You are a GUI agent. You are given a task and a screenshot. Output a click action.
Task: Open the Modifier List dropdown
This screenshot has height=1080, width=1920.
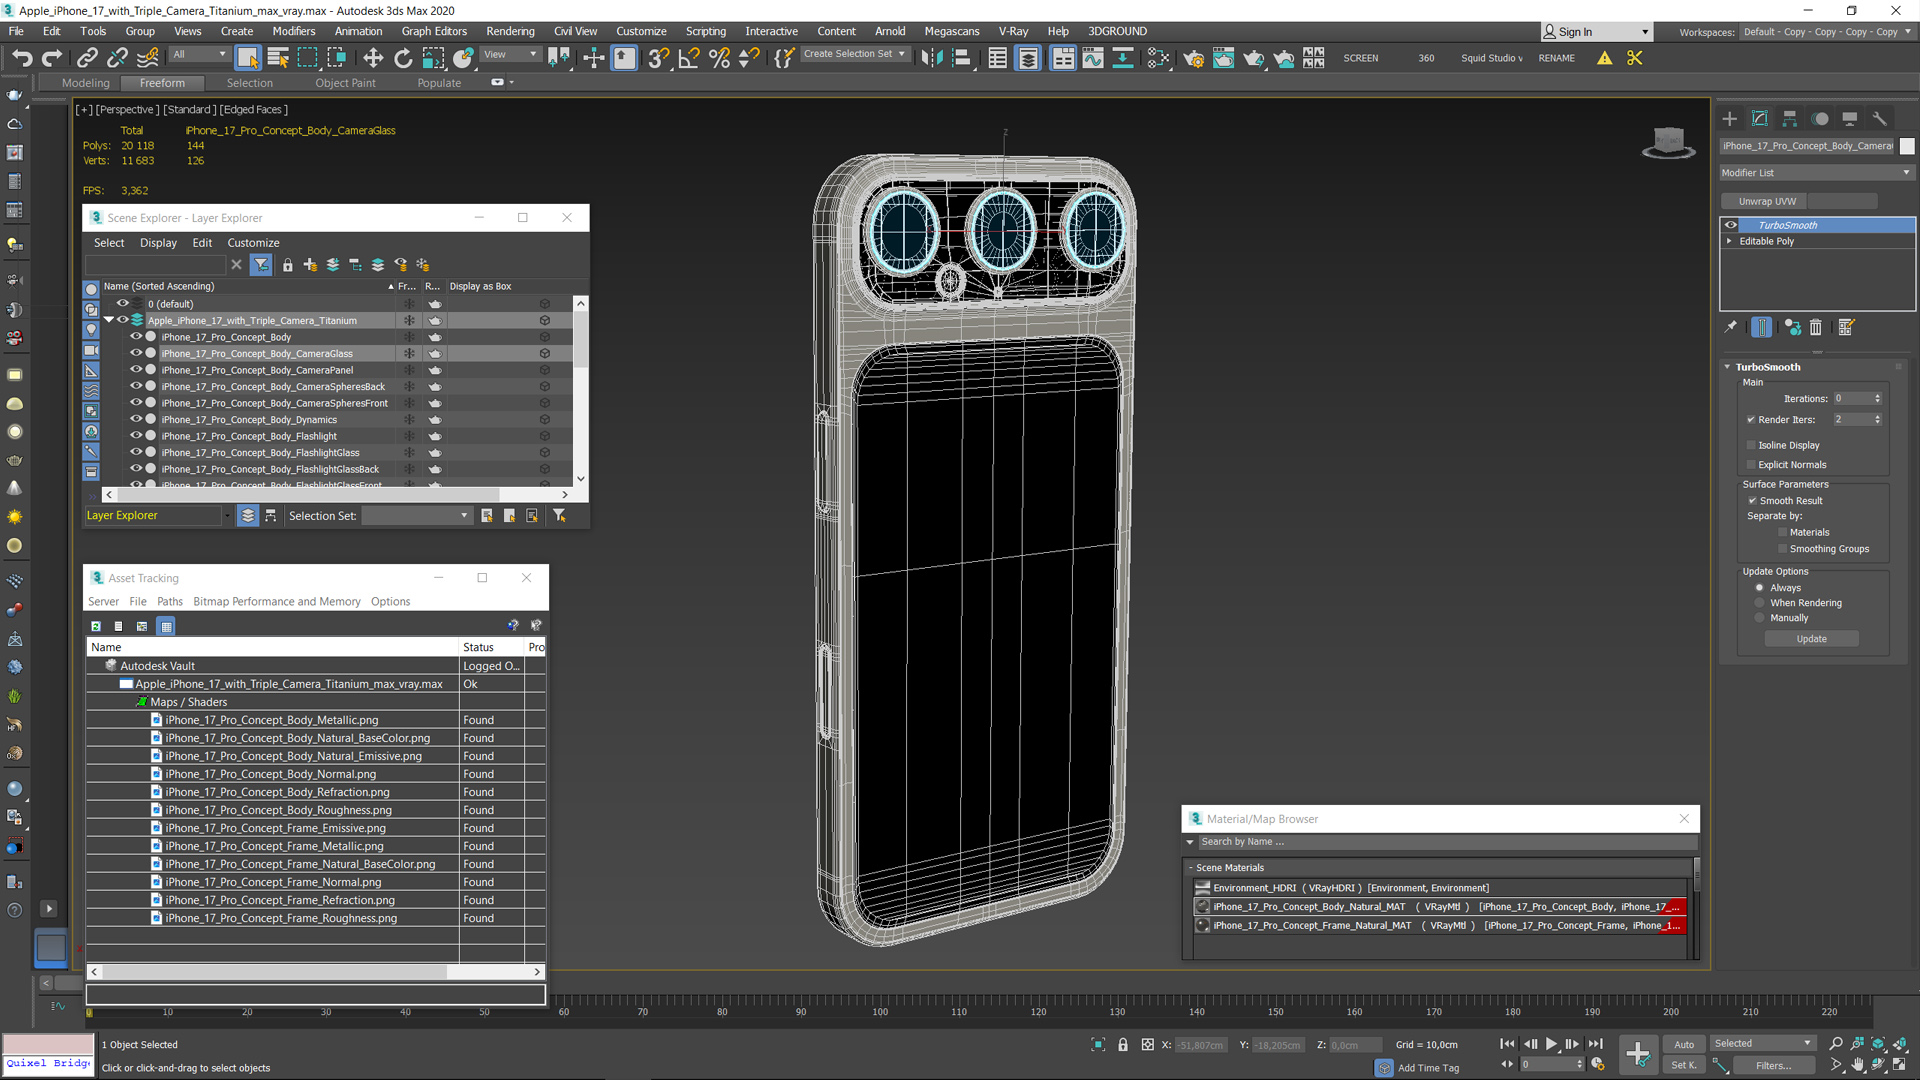(x=1816, y=173)
